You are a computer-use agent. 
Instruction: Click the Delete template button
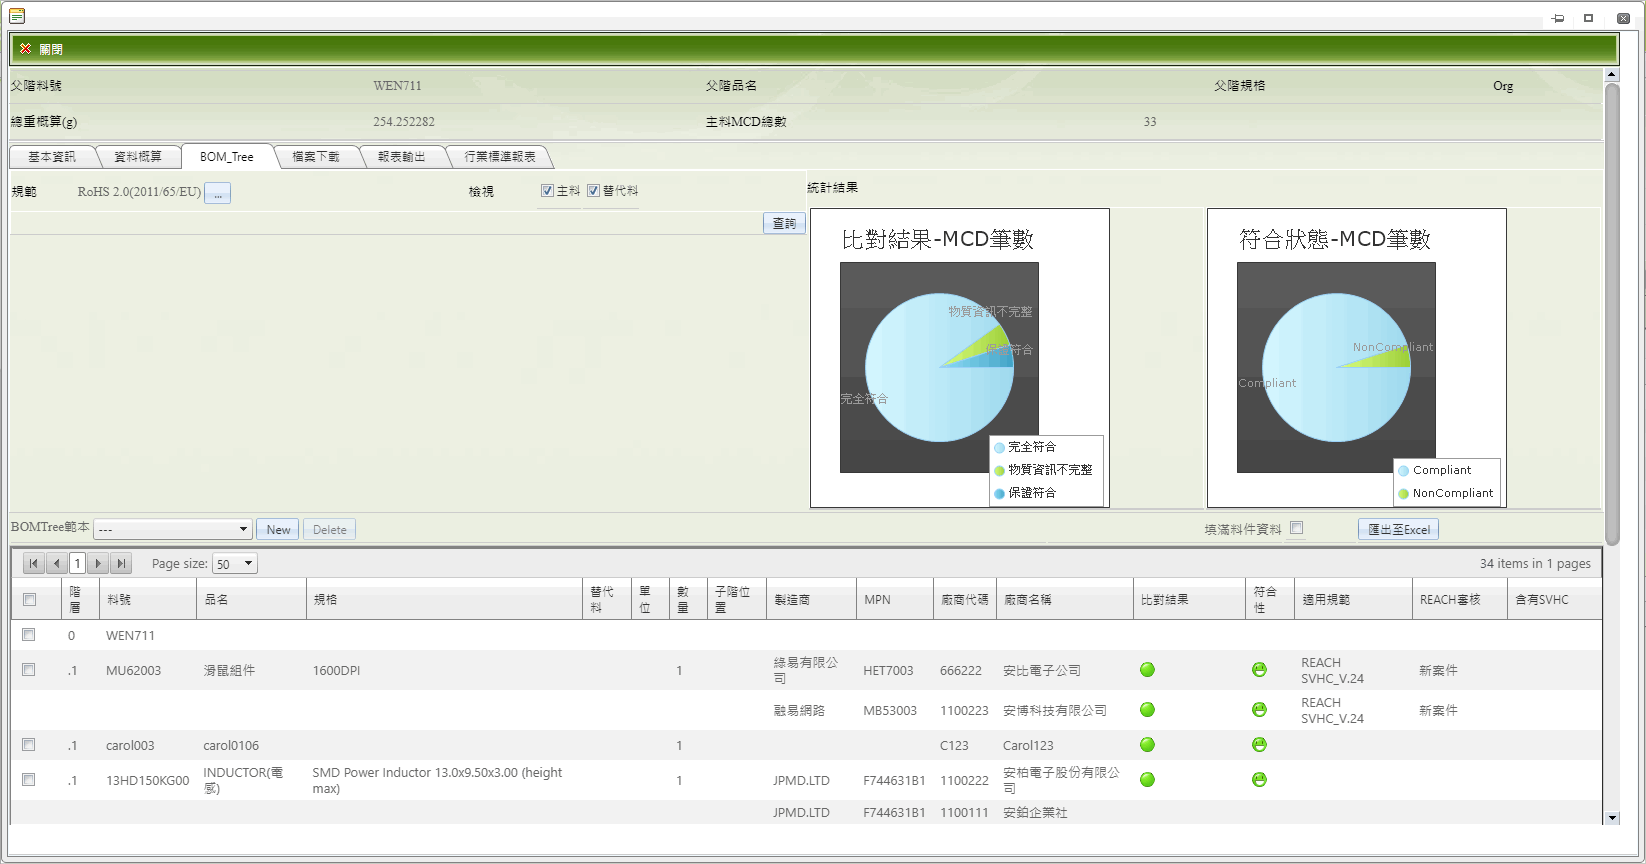[x=329, y=530]
